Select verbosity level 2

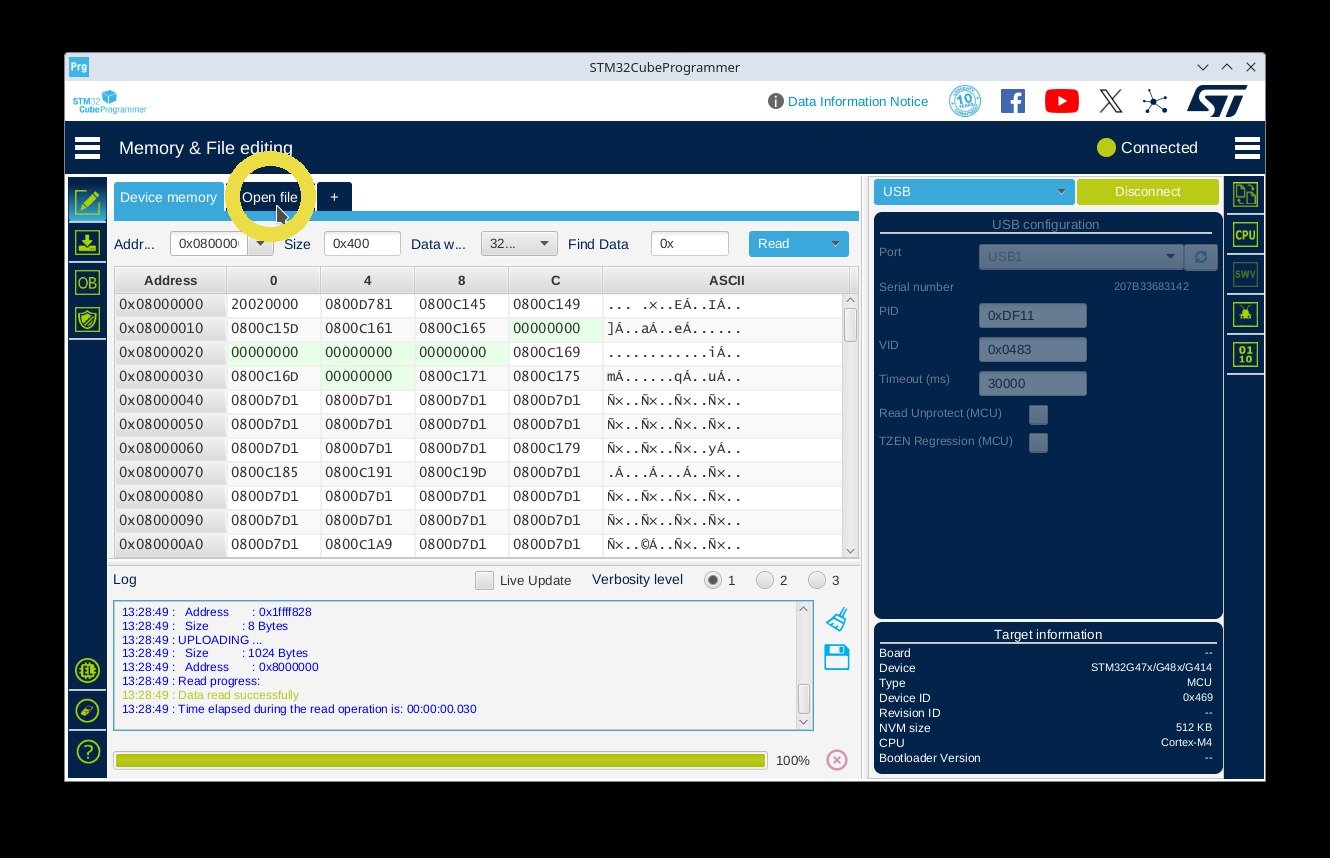point(765,580)
